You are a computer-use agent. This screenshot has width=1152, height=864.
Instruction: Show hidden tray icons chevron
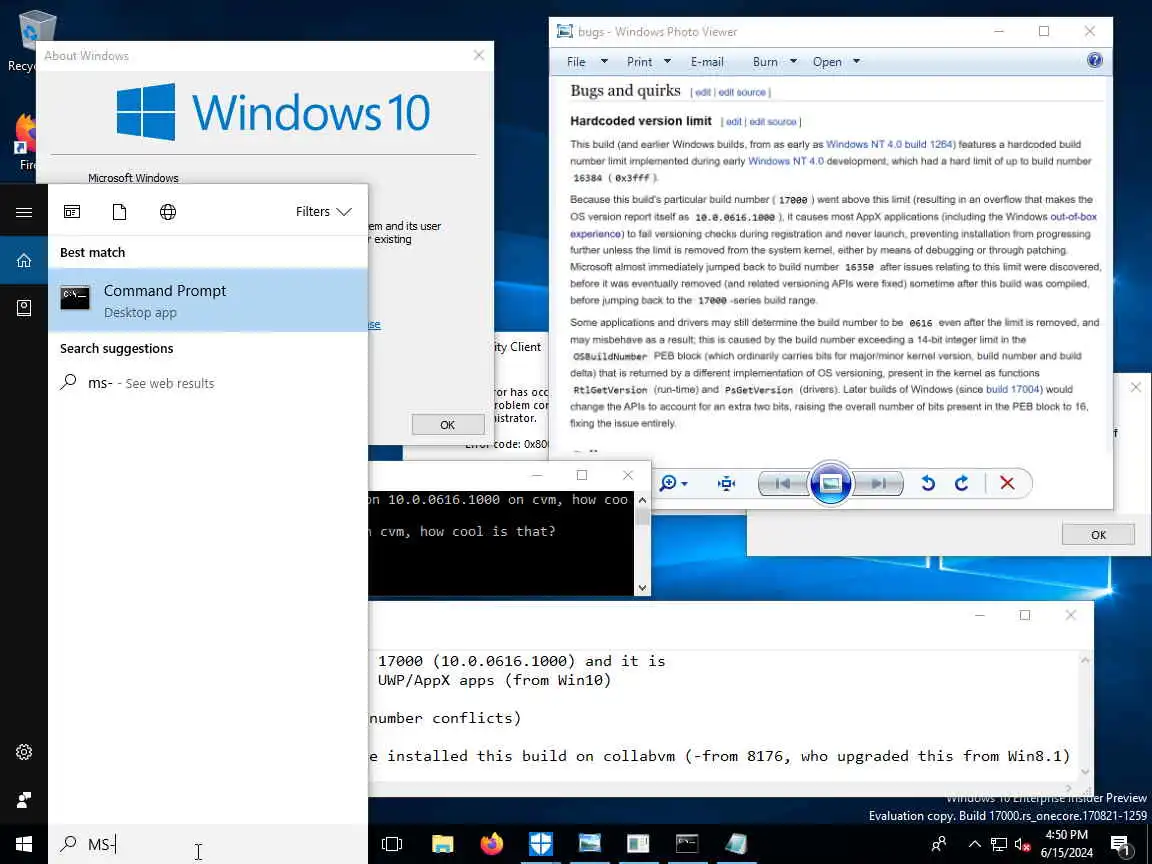[x=974, y=844]
